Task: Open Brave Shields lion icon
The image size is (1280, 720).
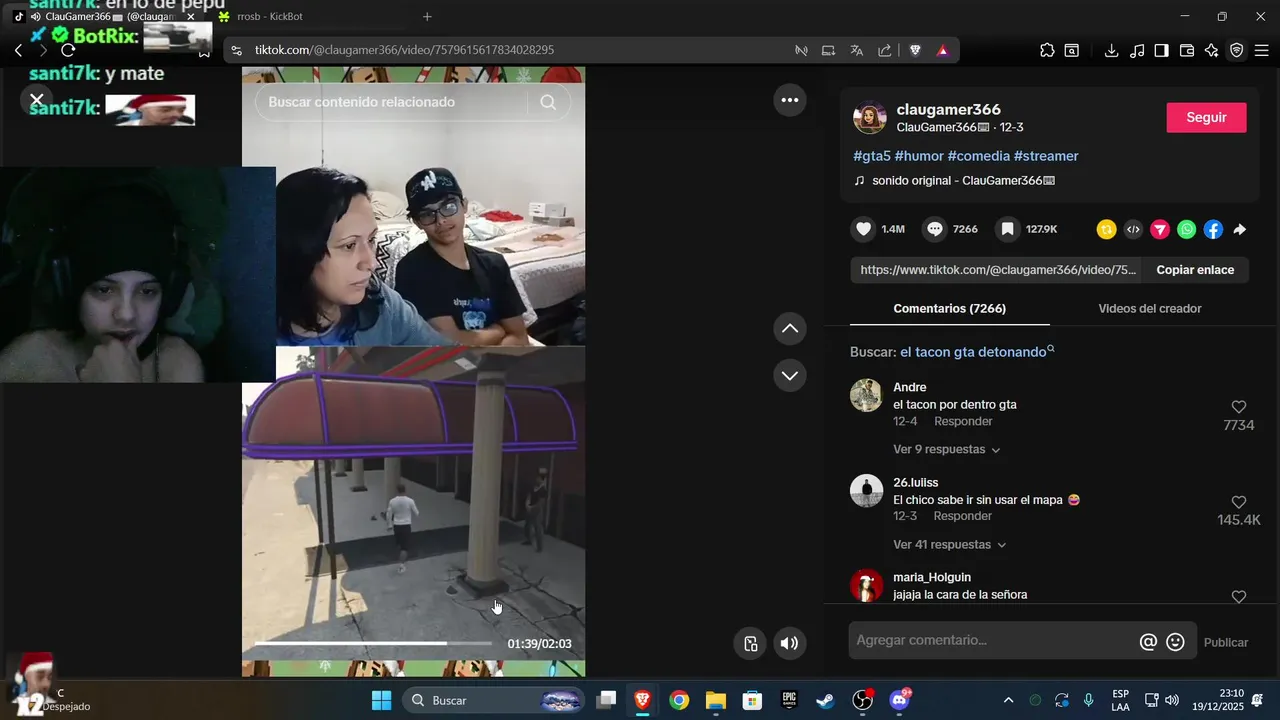Action: click(915, 50)
